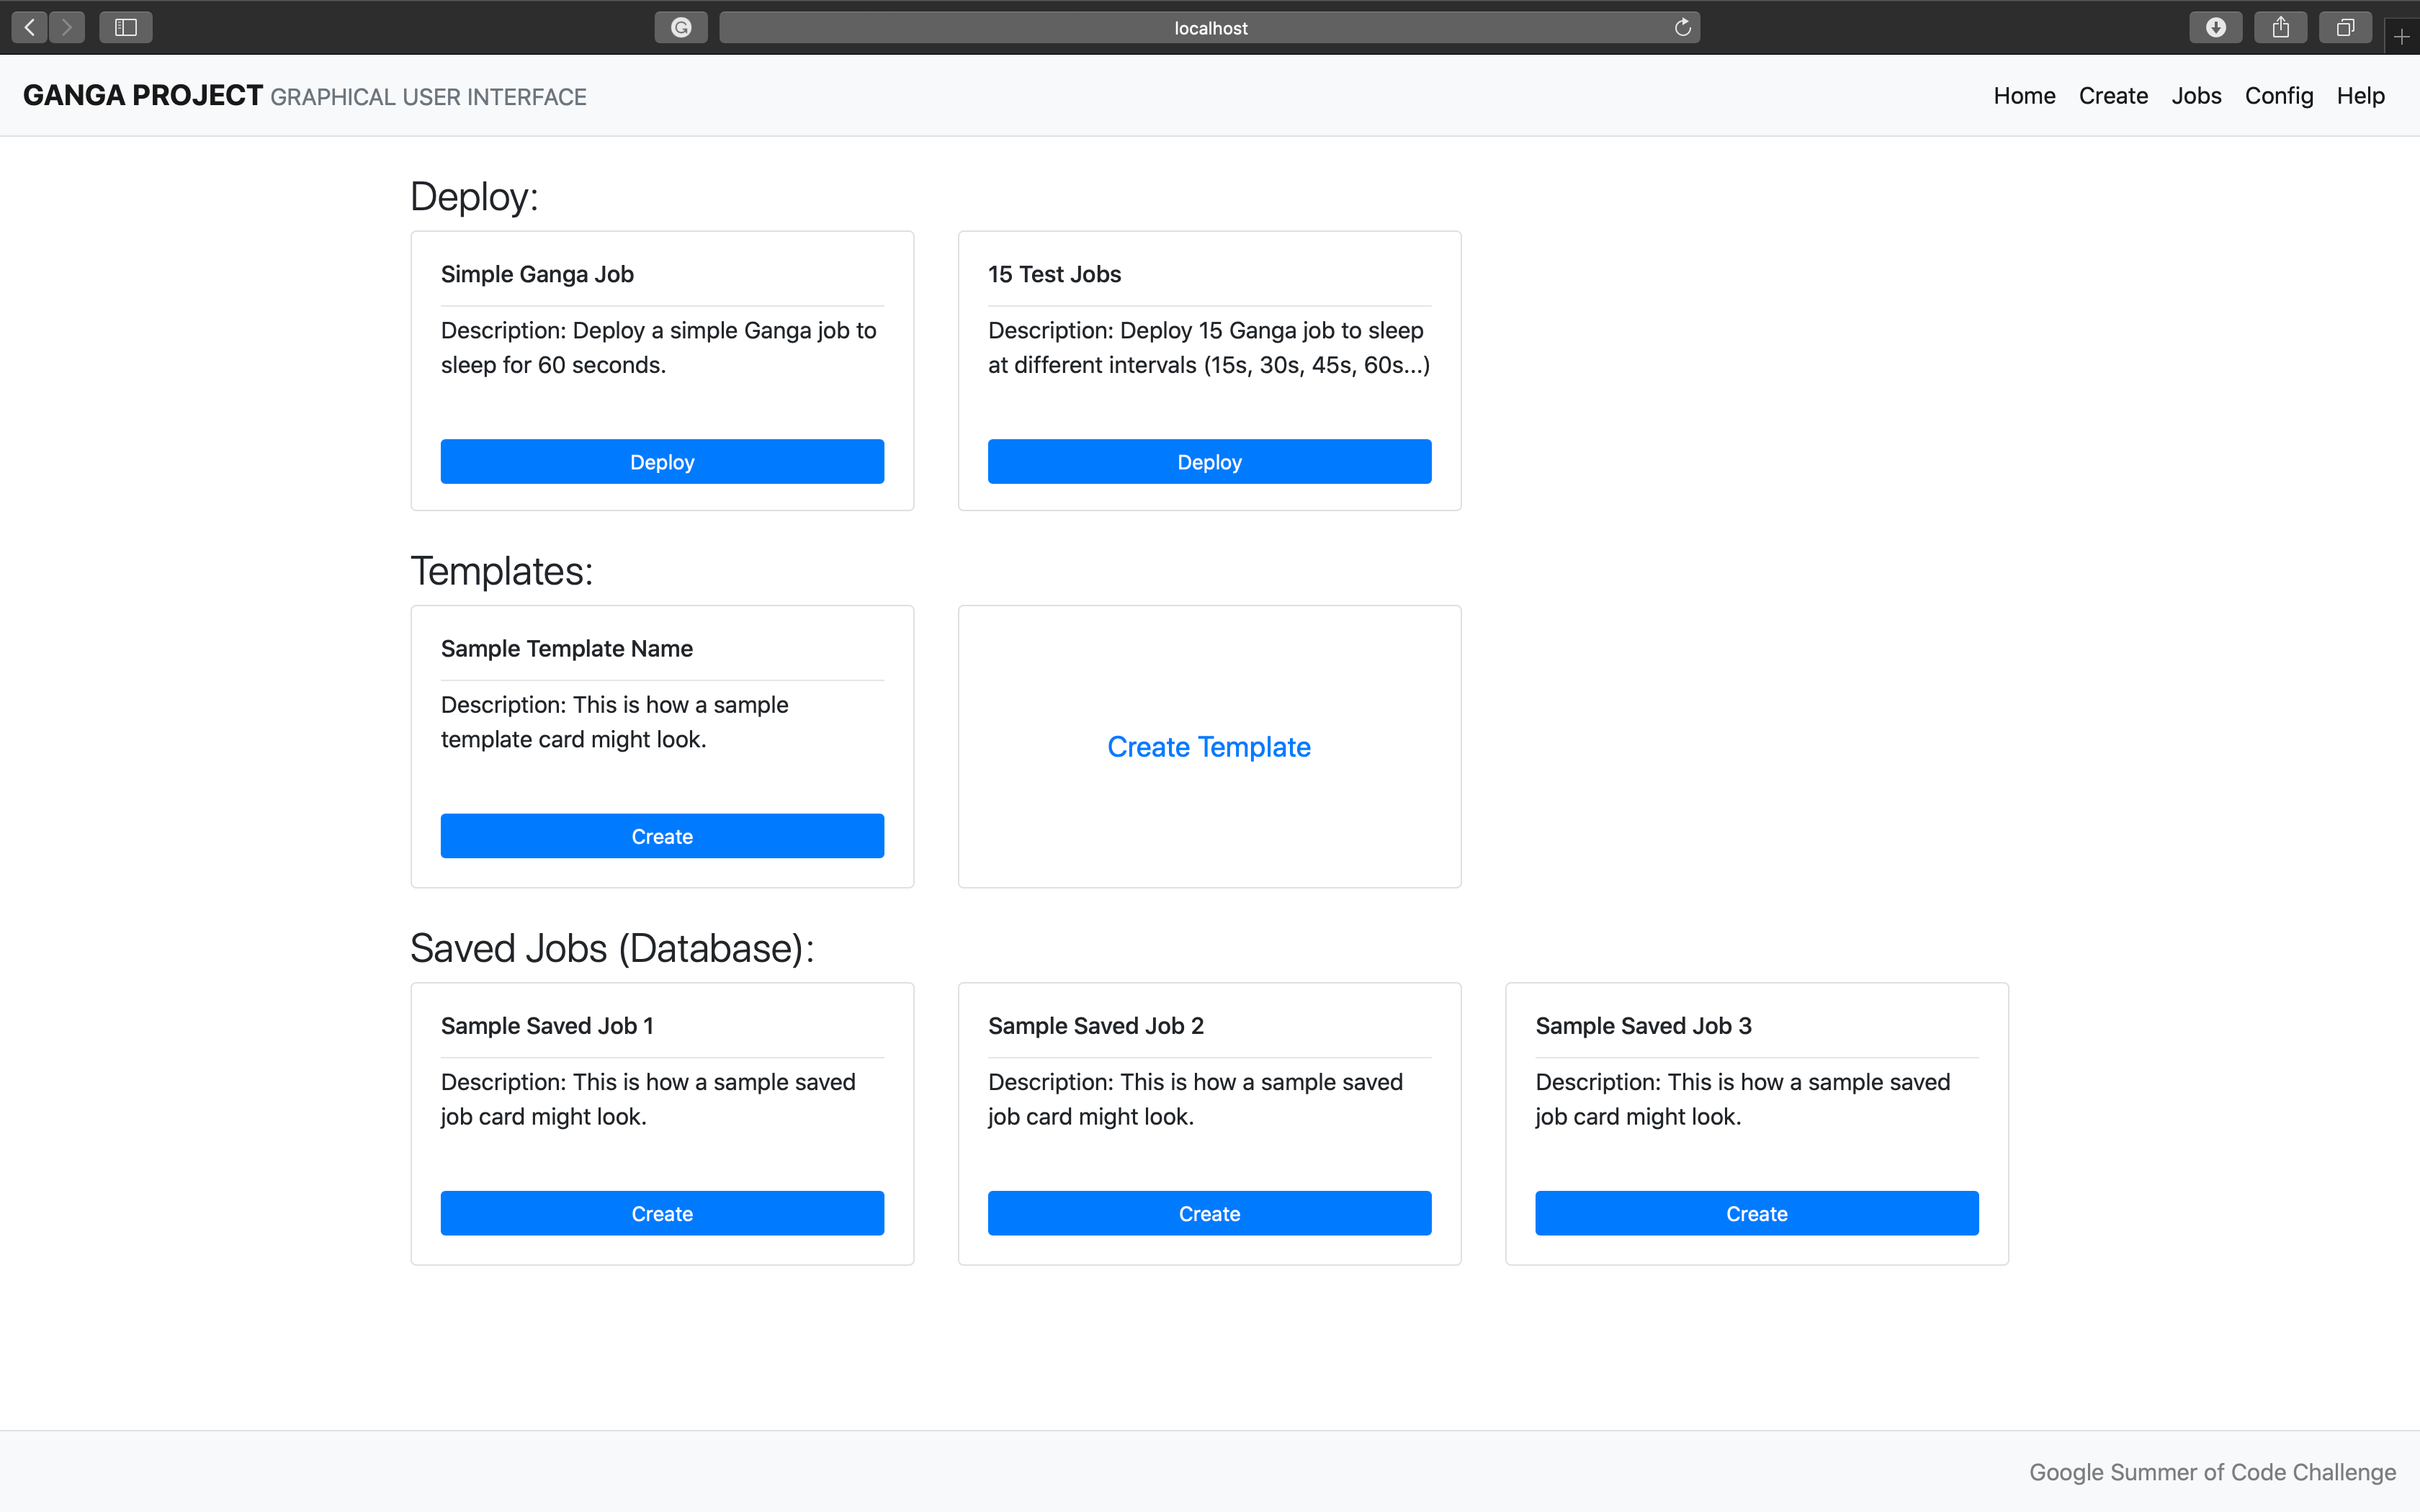Open a new tab with plus icon
This screenshot has width=2420, height=1512.
[2402, 37]
